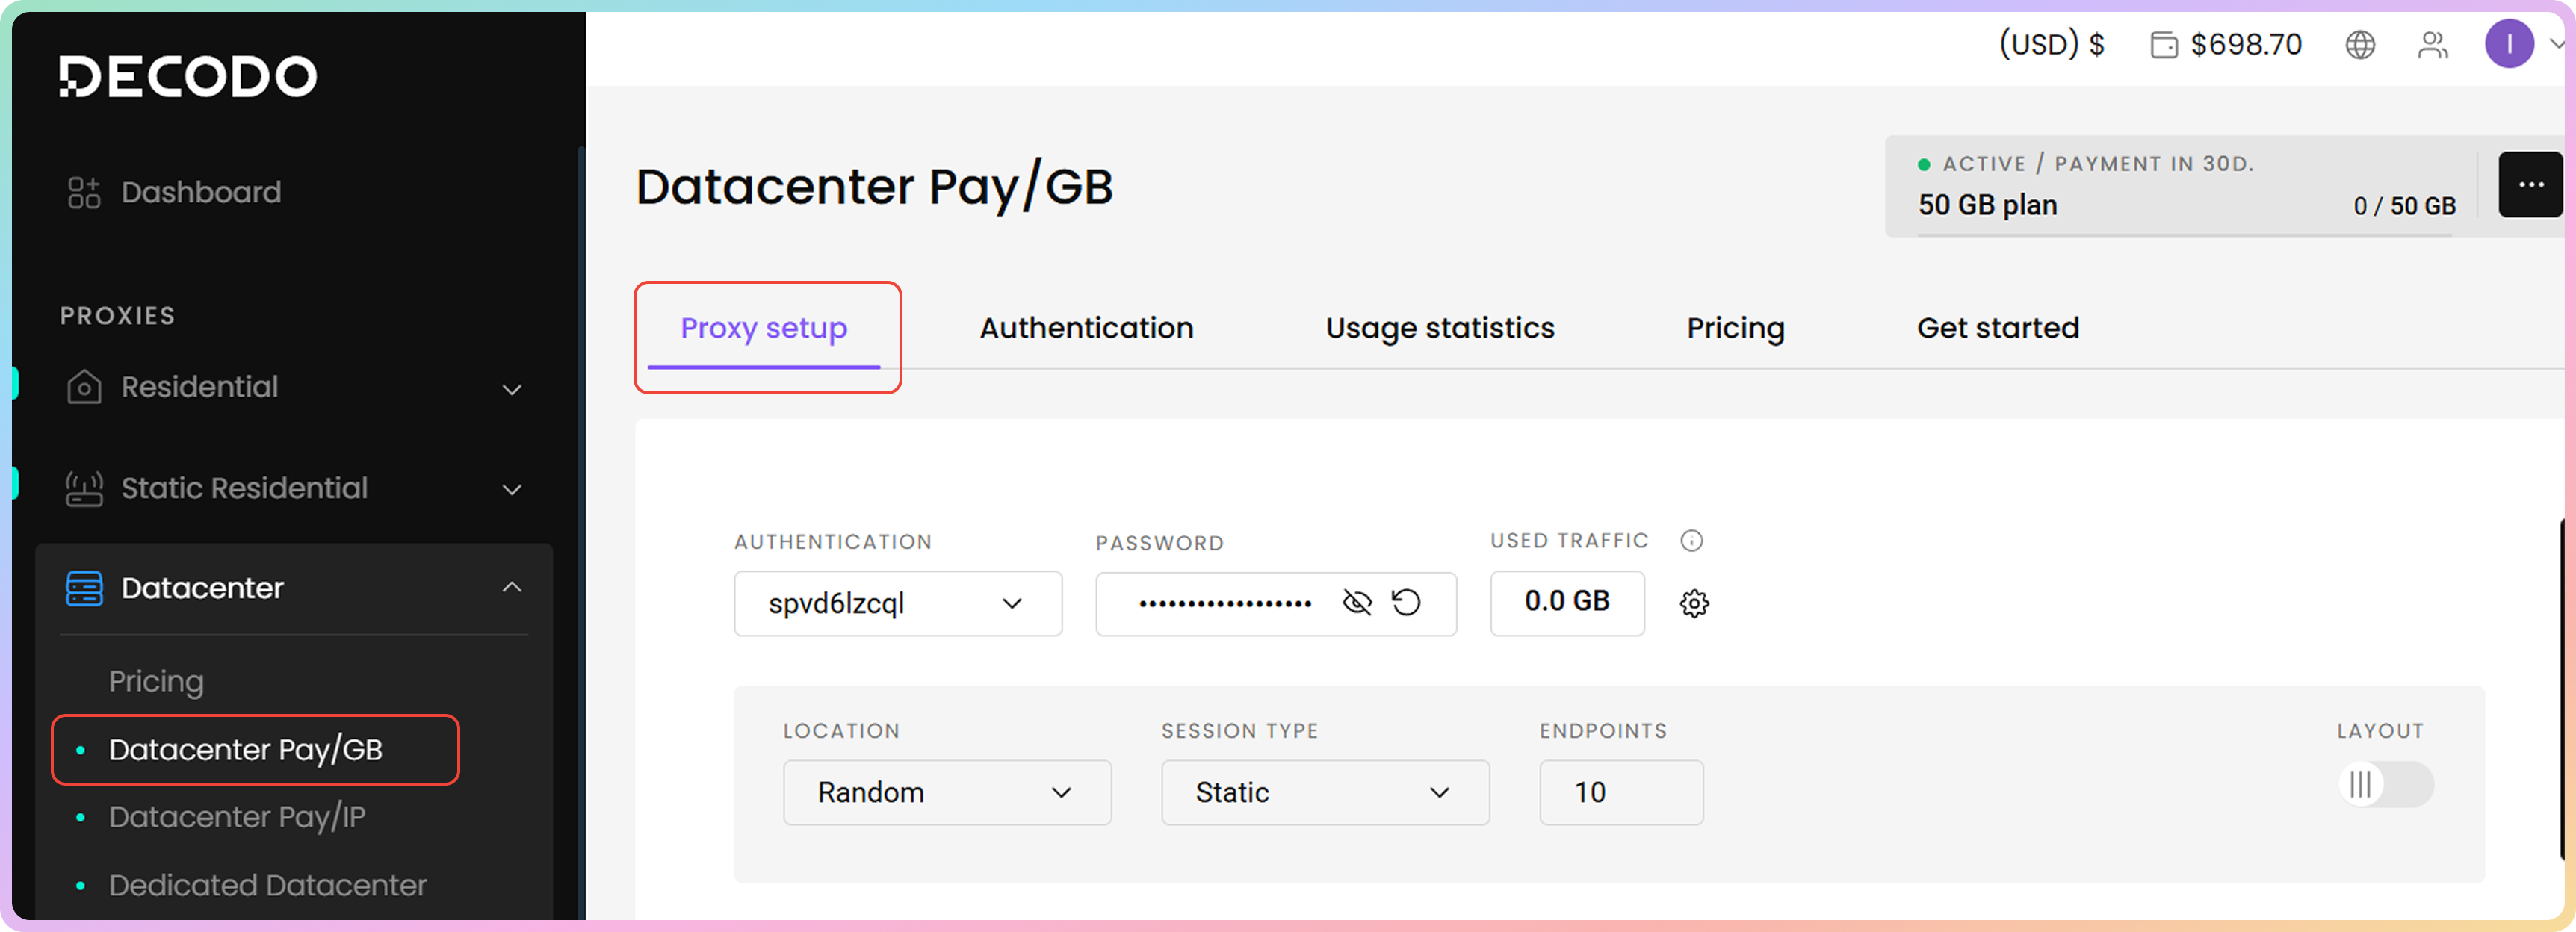
Task: Click the Decodo logo
Action: (187, 77)
